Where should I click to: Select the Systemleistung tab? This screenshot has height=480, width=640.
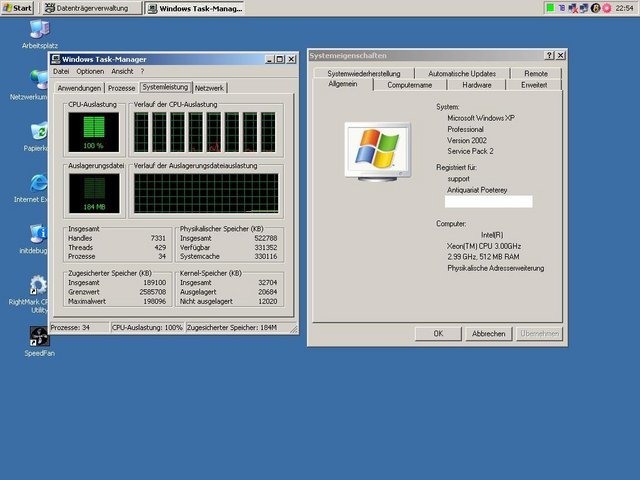click(165, 87)
